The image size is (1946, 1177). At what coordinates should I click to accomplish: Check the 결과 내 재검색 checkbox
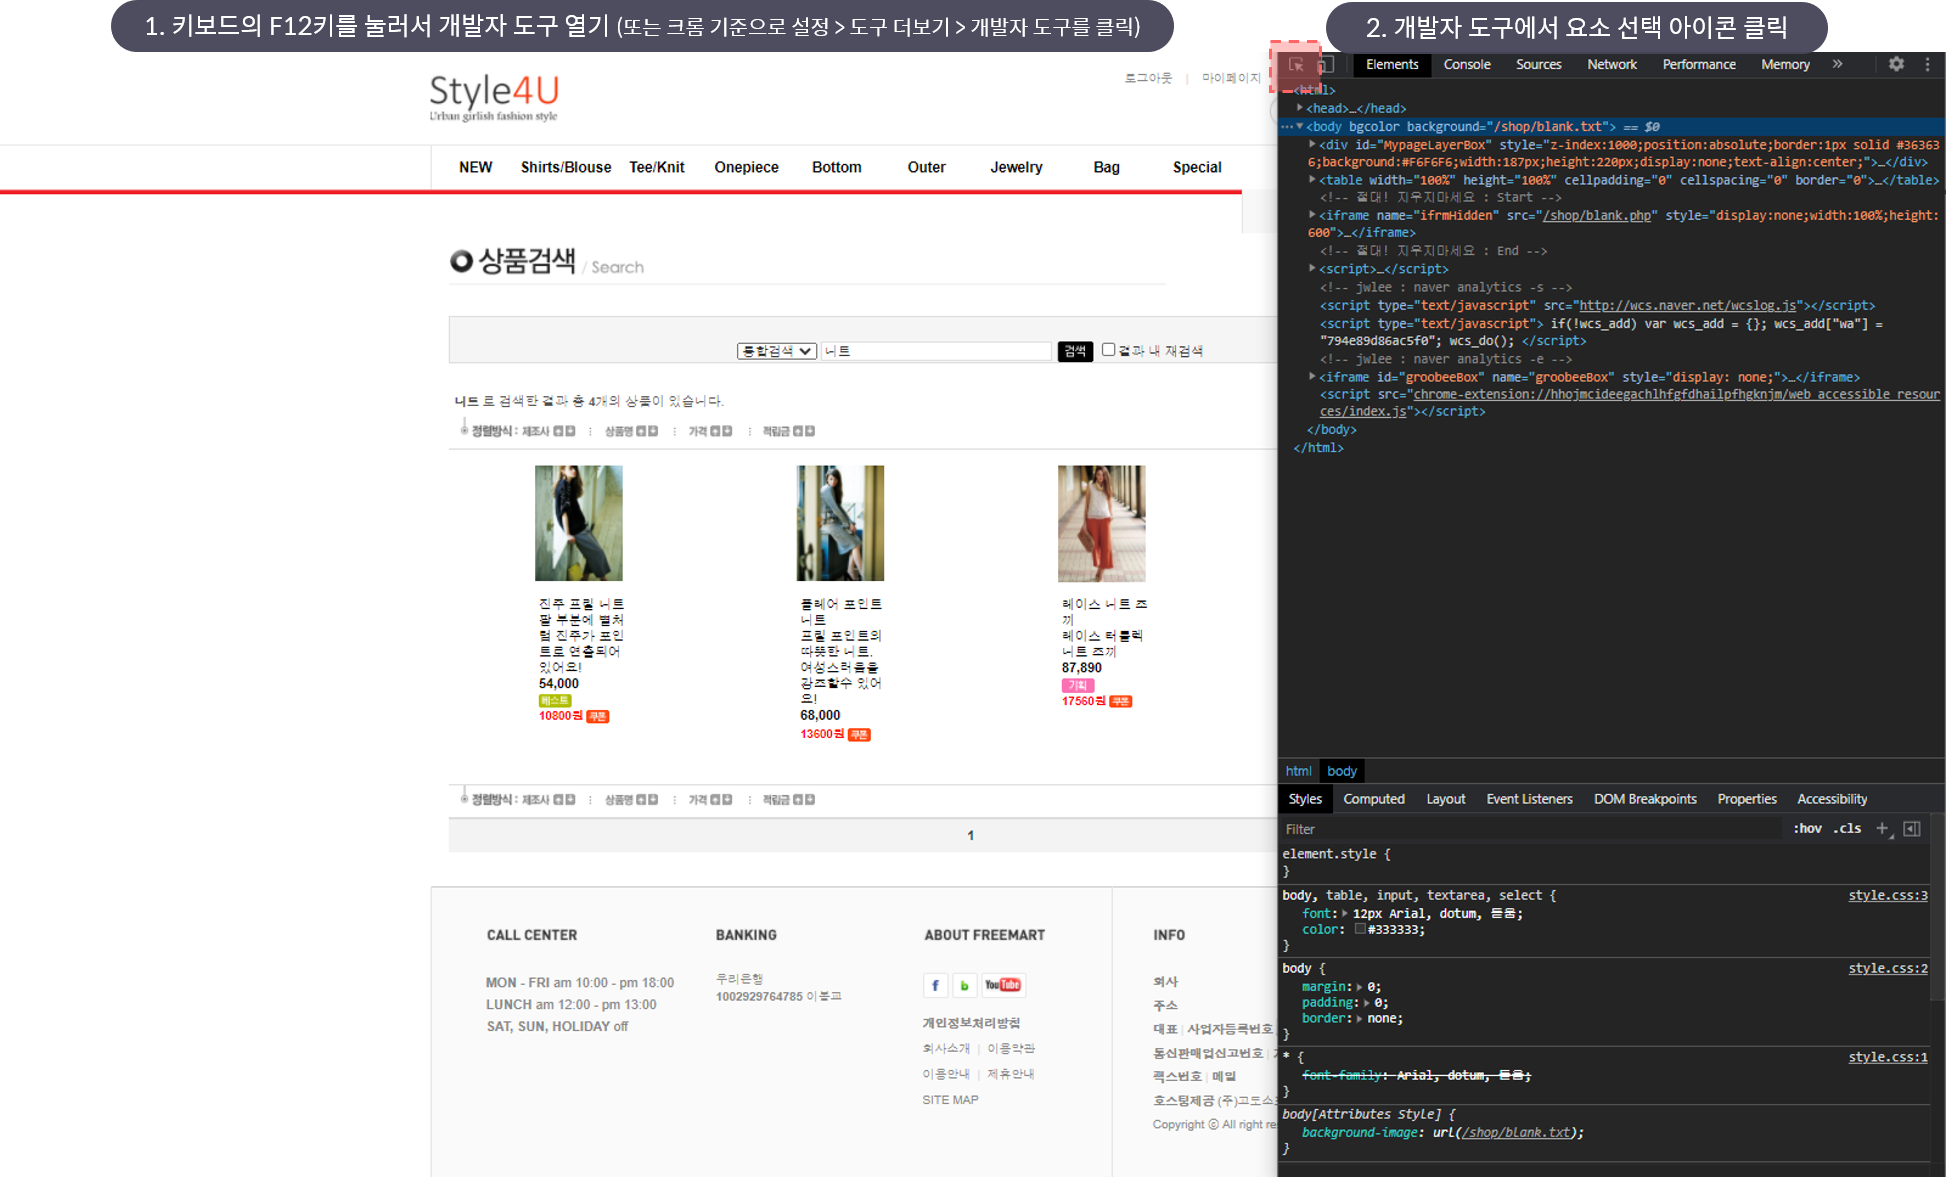coord(1108,350)
